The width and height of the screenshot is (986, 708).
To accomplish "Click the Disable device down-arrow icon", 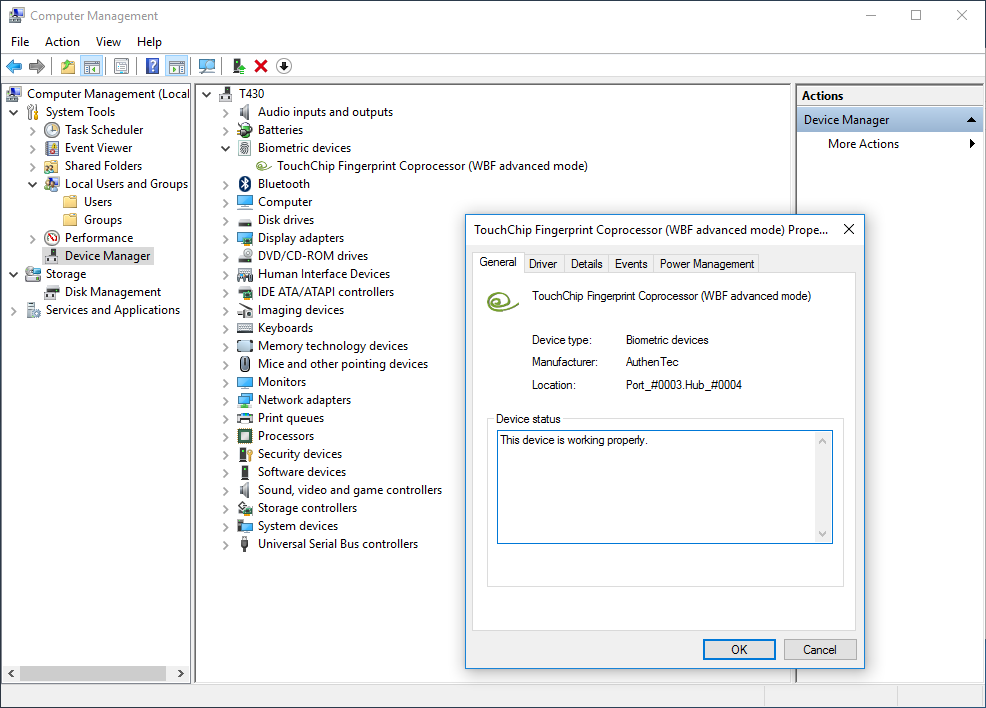I will click(284, 66).
